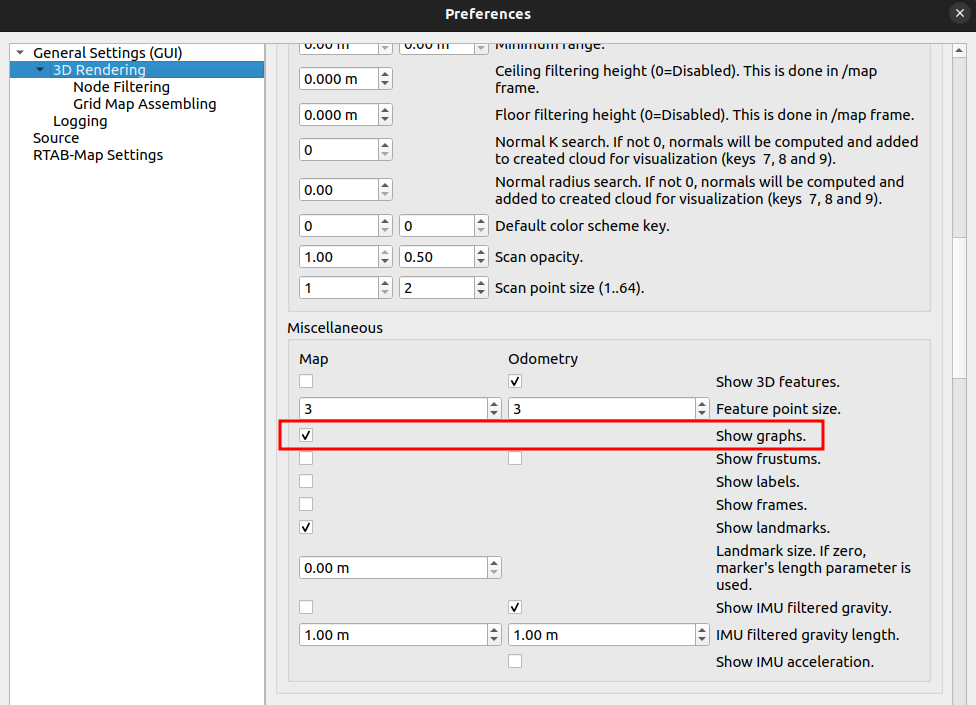Click the Landmark size spinbox stepper arrows
976x705 pixels.
point(494,568)
